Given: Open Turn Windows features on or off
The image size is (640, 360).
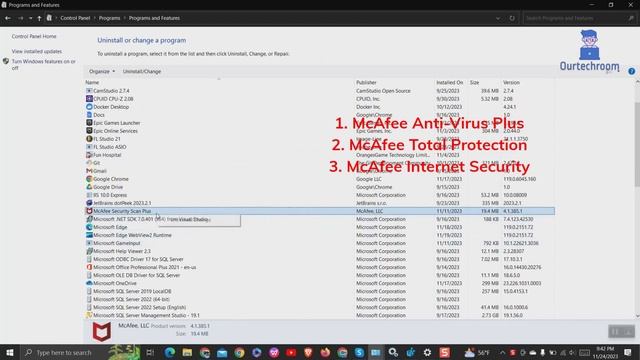Looking at the screenshot, I should (43, 64).
